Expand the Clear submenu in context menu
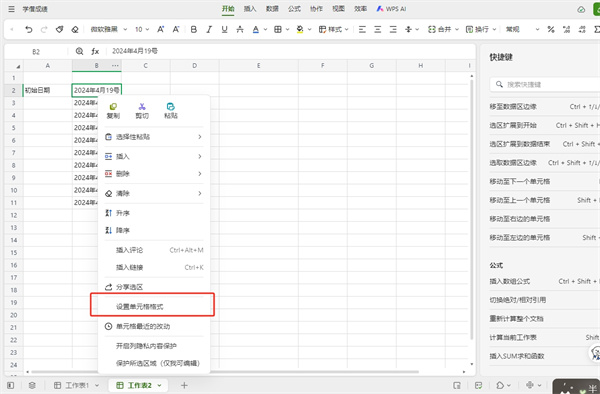The height and width of the screenshot is (394, 600). pyautogui.click(x=153, y=193)
